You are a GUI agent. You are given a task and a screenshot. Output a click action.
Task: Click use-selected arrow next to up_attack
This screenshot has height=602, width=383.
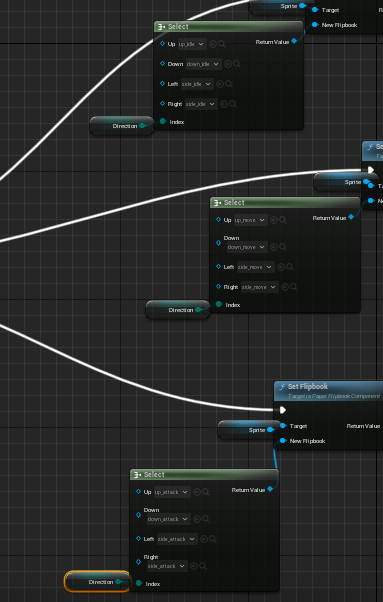196,492
